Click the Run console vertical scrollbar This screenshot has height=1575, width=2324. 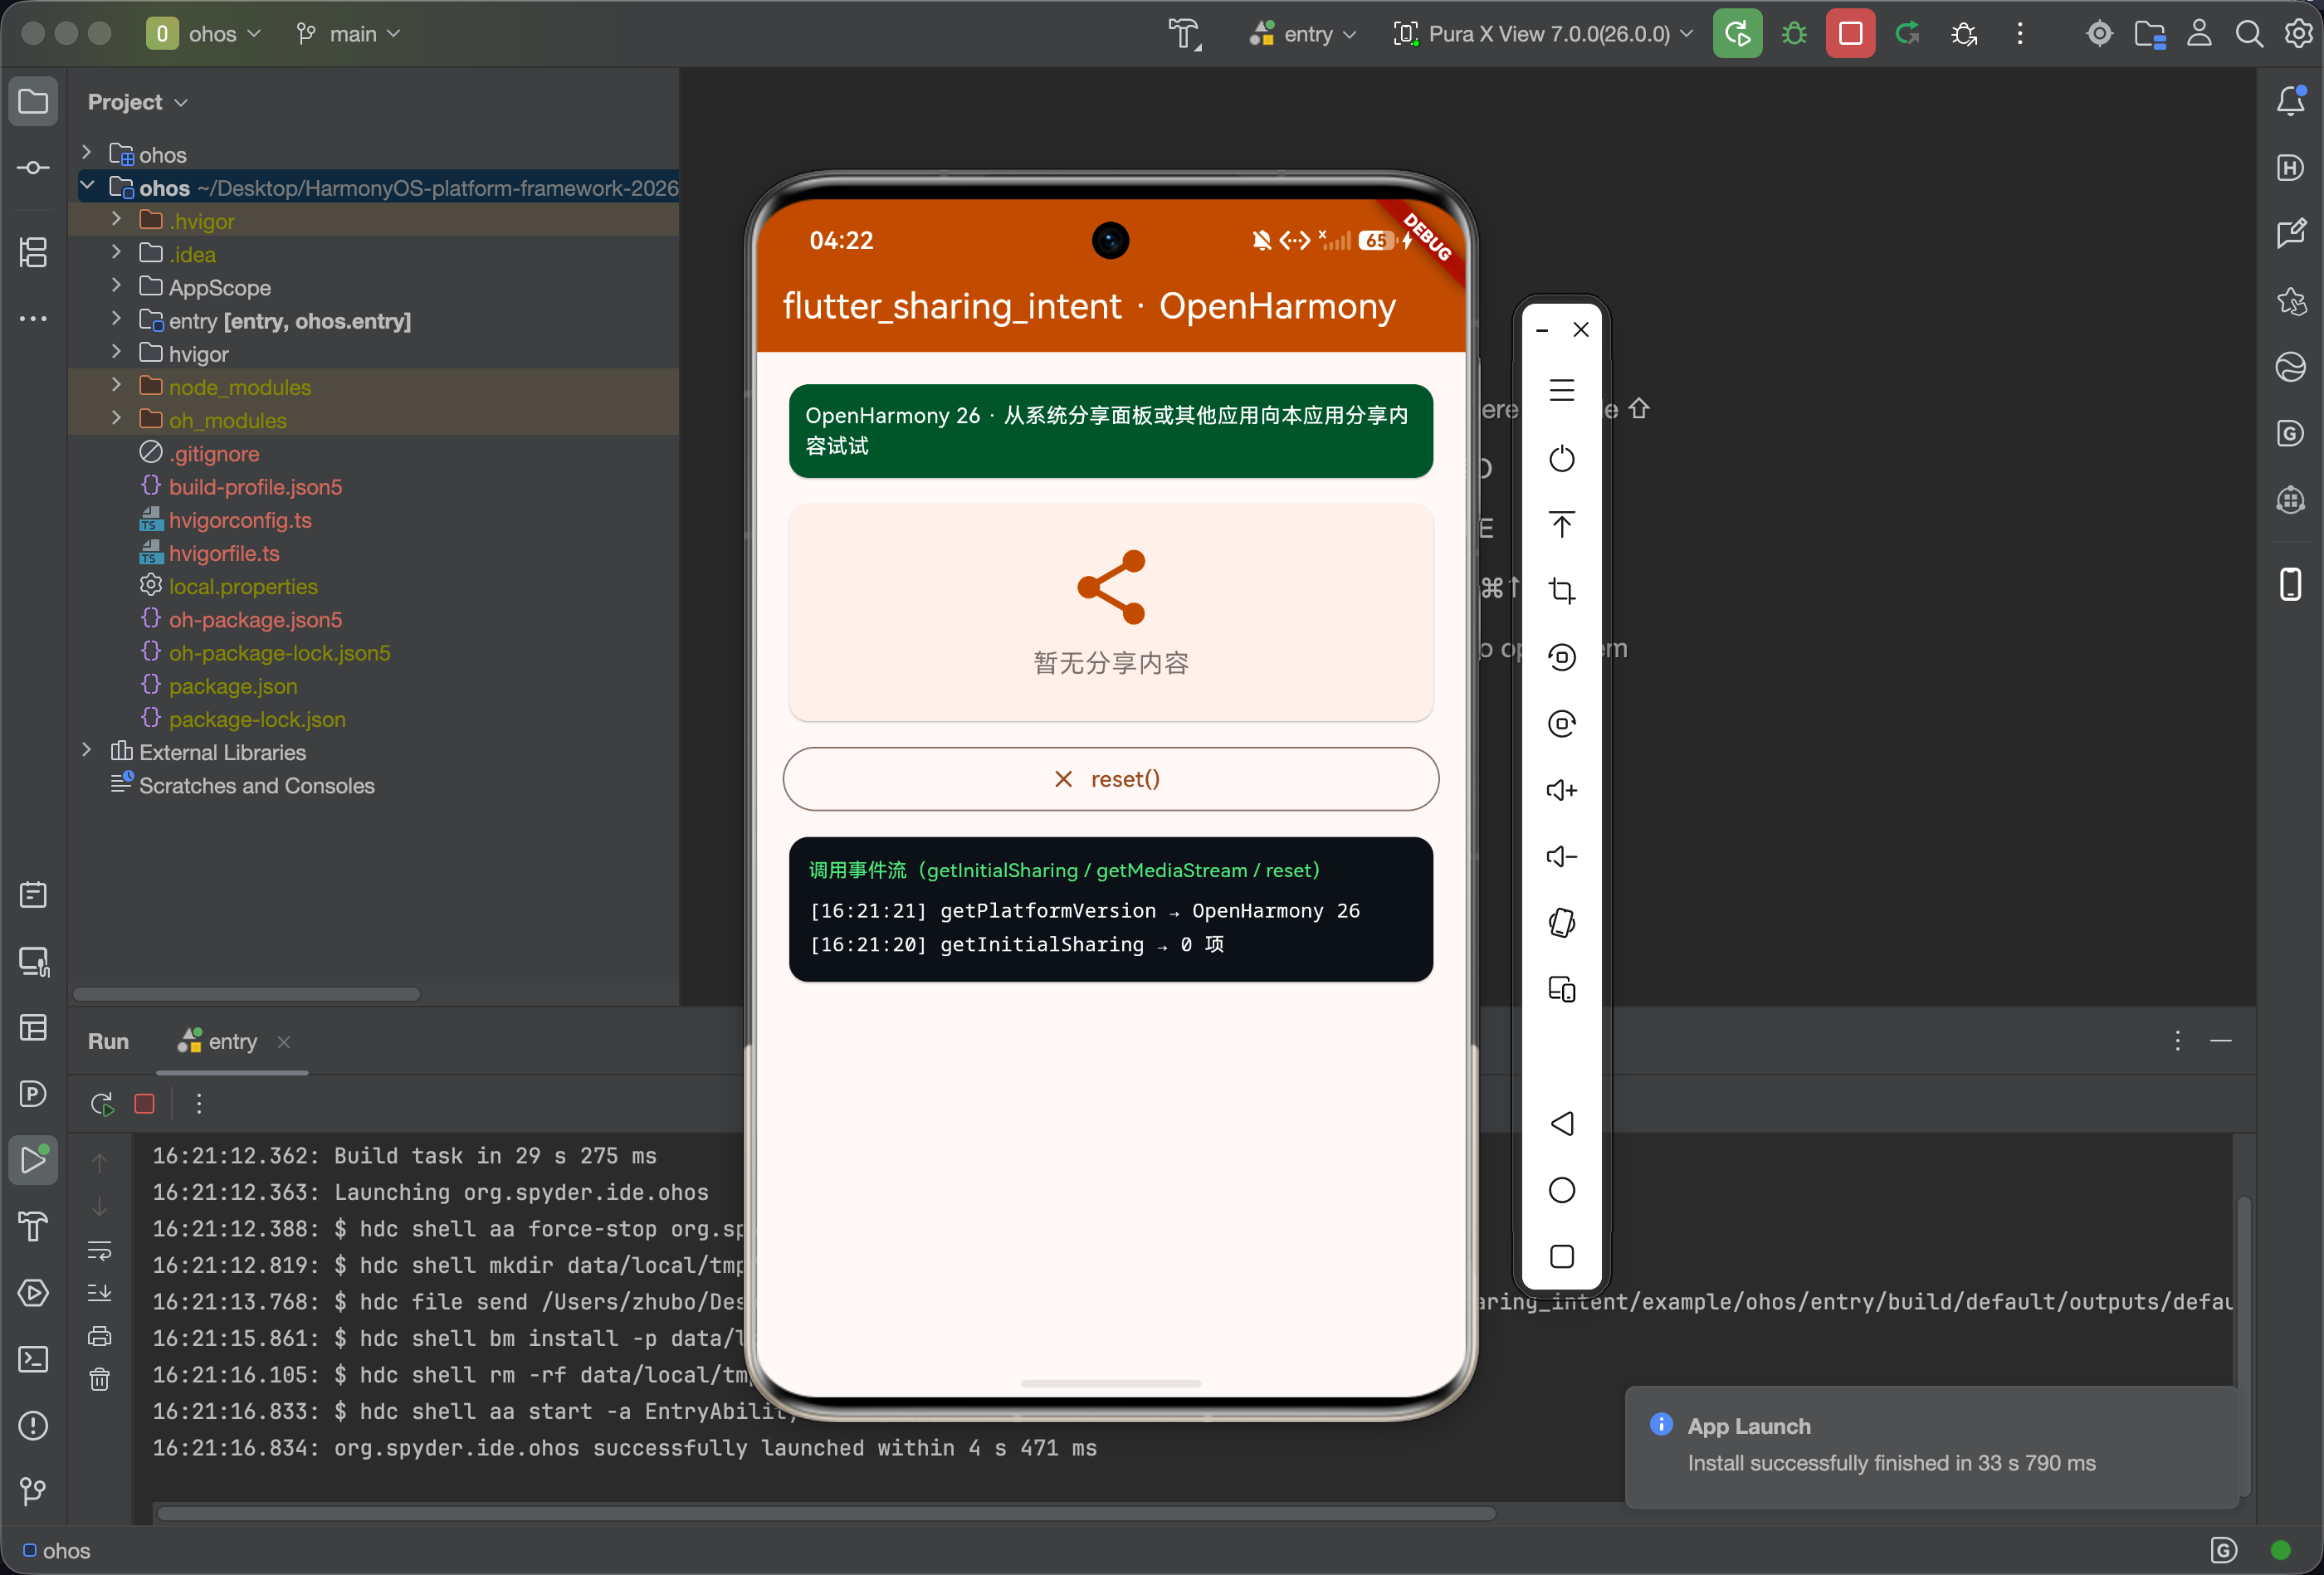(x=2243, y=1346)
